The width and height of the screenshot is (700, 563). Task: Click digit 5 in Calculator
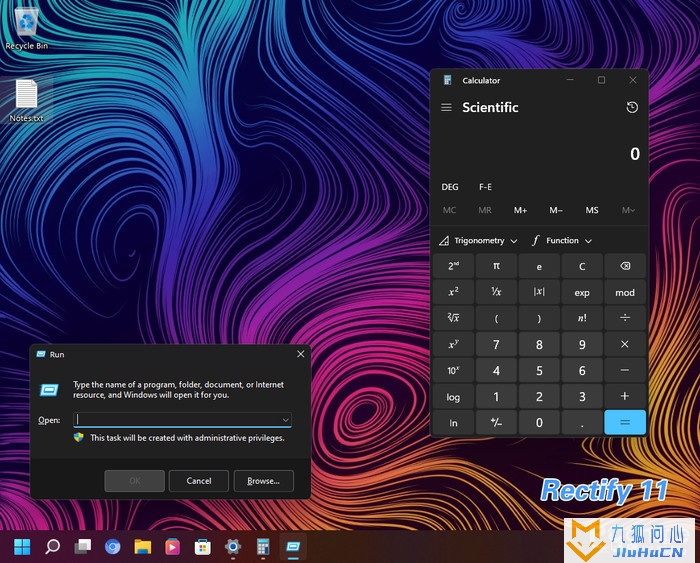pyautogui.click(x=539, y=370)
